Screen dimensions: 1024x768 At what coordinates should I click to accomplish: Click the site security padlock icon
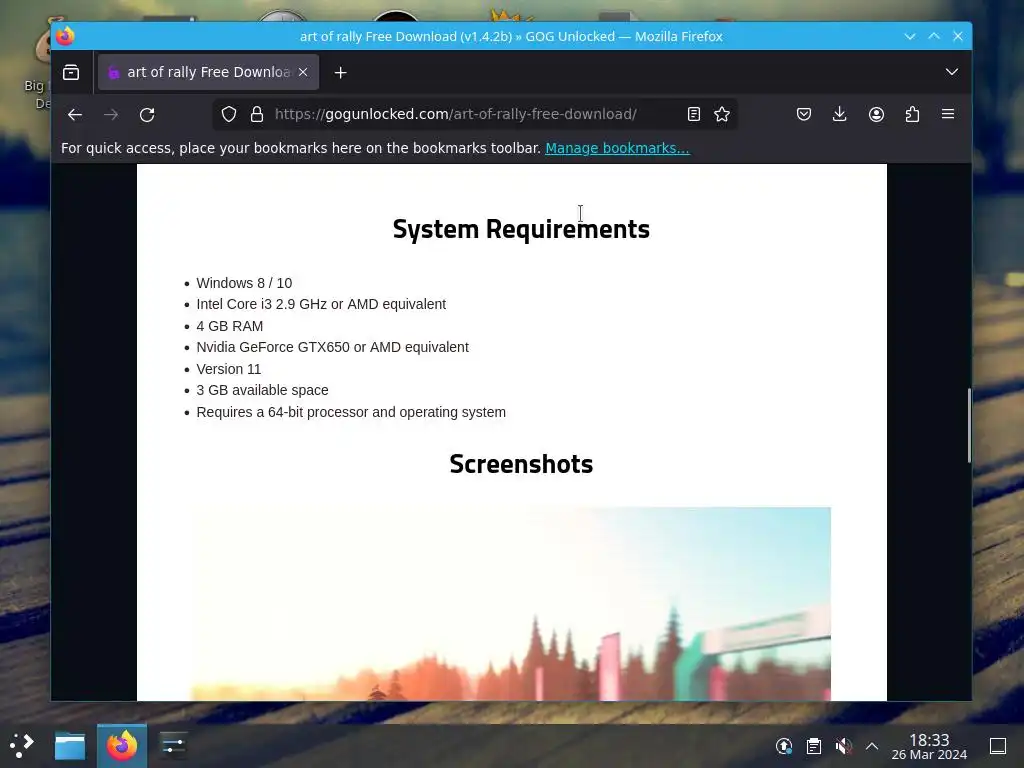[x=257, y=114]
